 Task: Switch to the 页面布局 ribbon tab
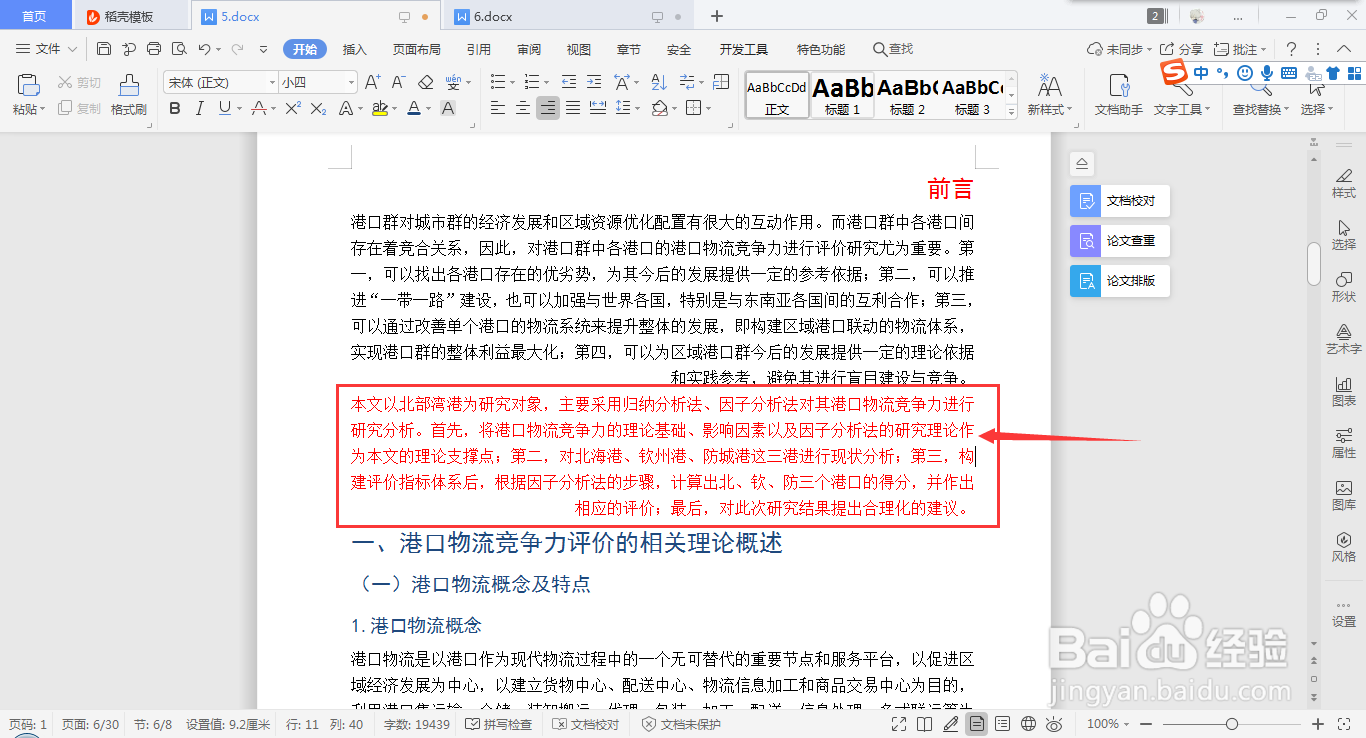[x=416, y=48]
